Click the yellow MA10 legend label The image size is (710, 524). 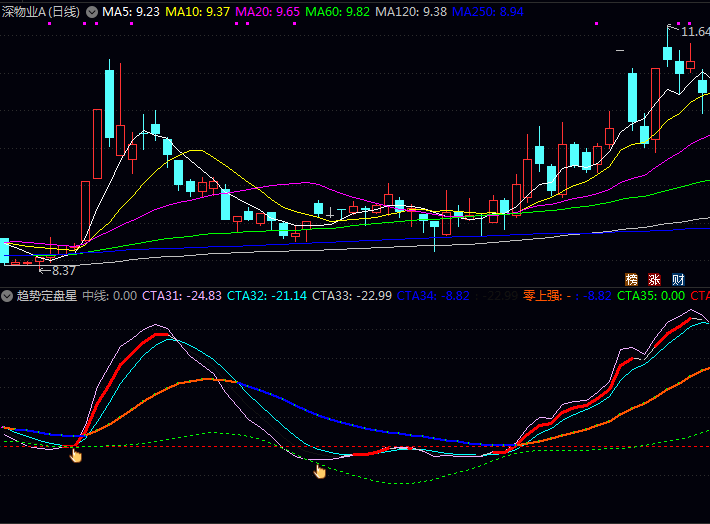tap(198, 12)
